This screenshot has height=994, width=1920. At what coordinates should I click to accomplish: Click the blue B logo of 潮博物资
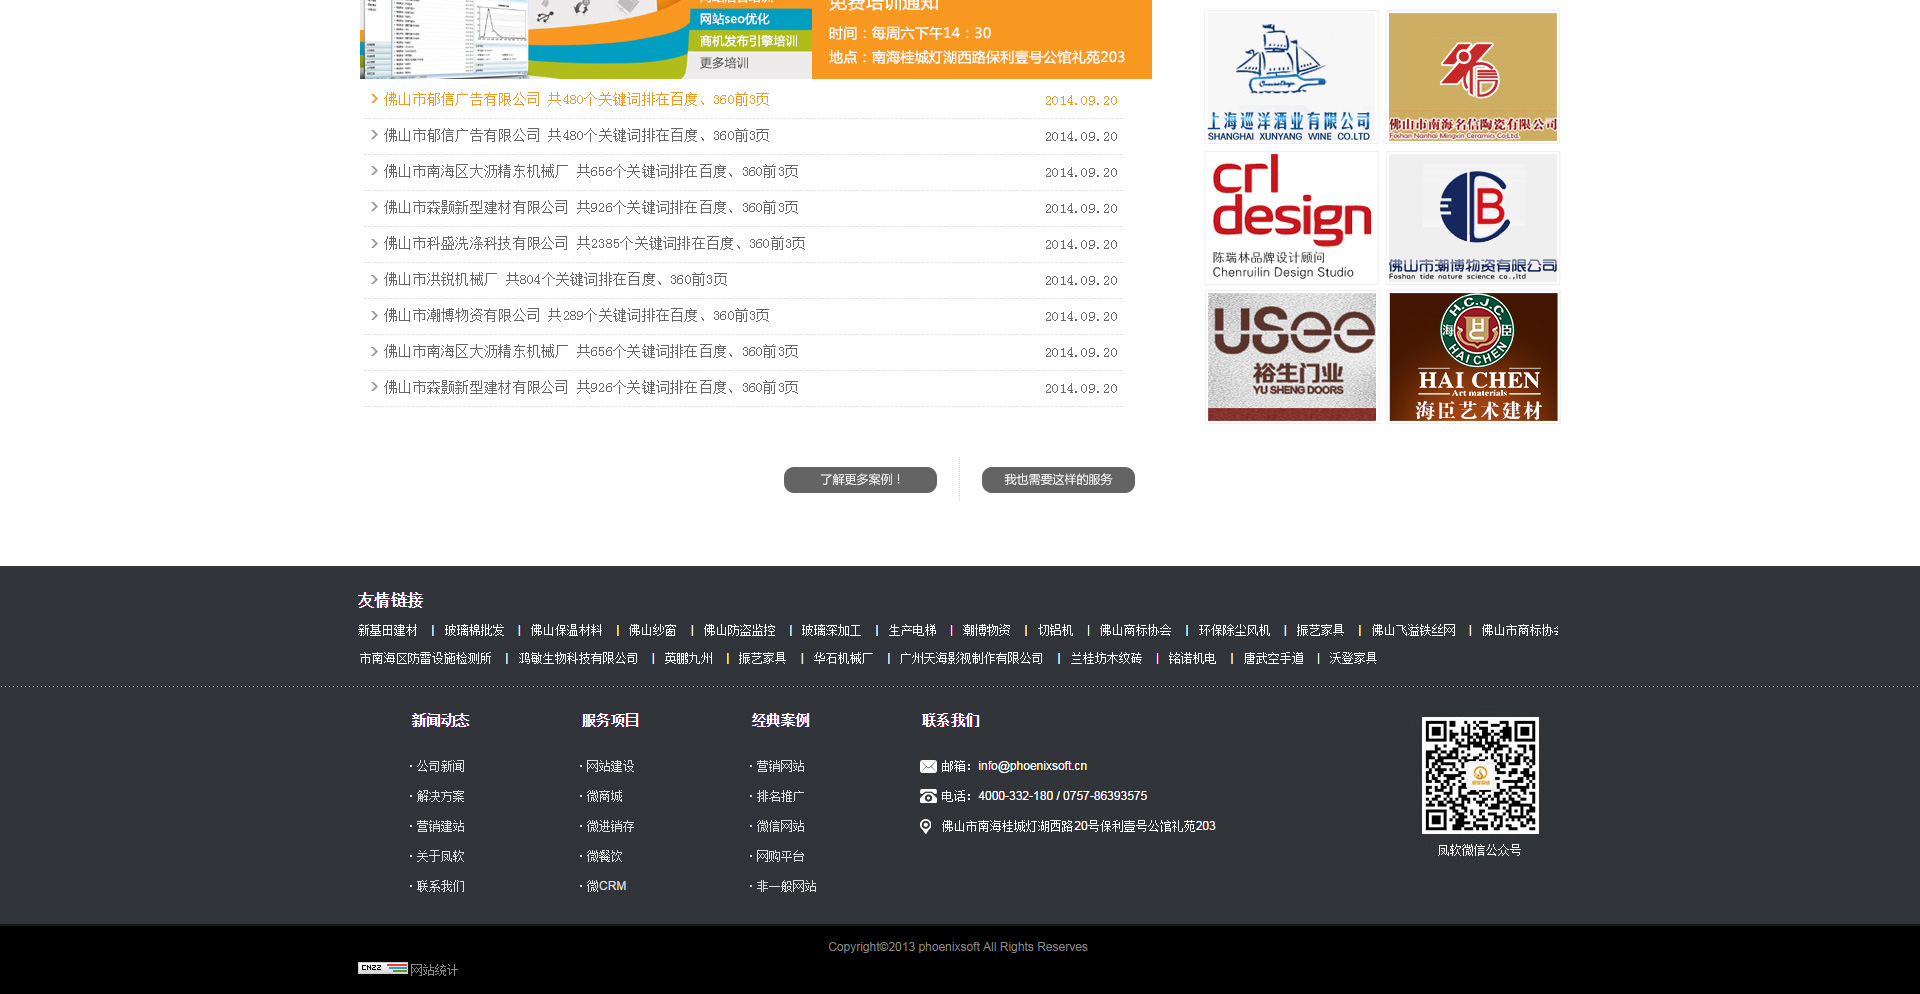pyautogui.click(x=1472, y=217)
